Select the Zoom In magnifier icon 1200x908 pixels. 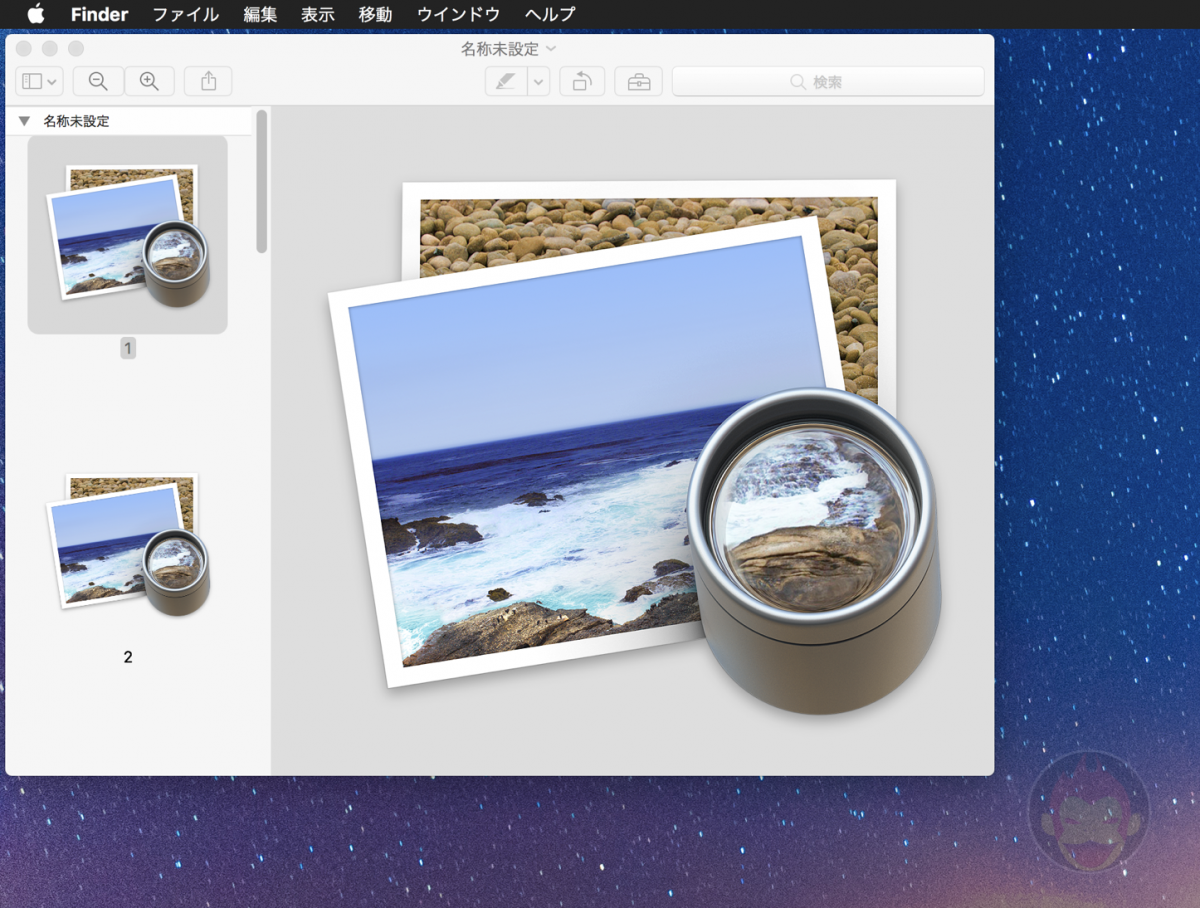(x=150, y=81)
